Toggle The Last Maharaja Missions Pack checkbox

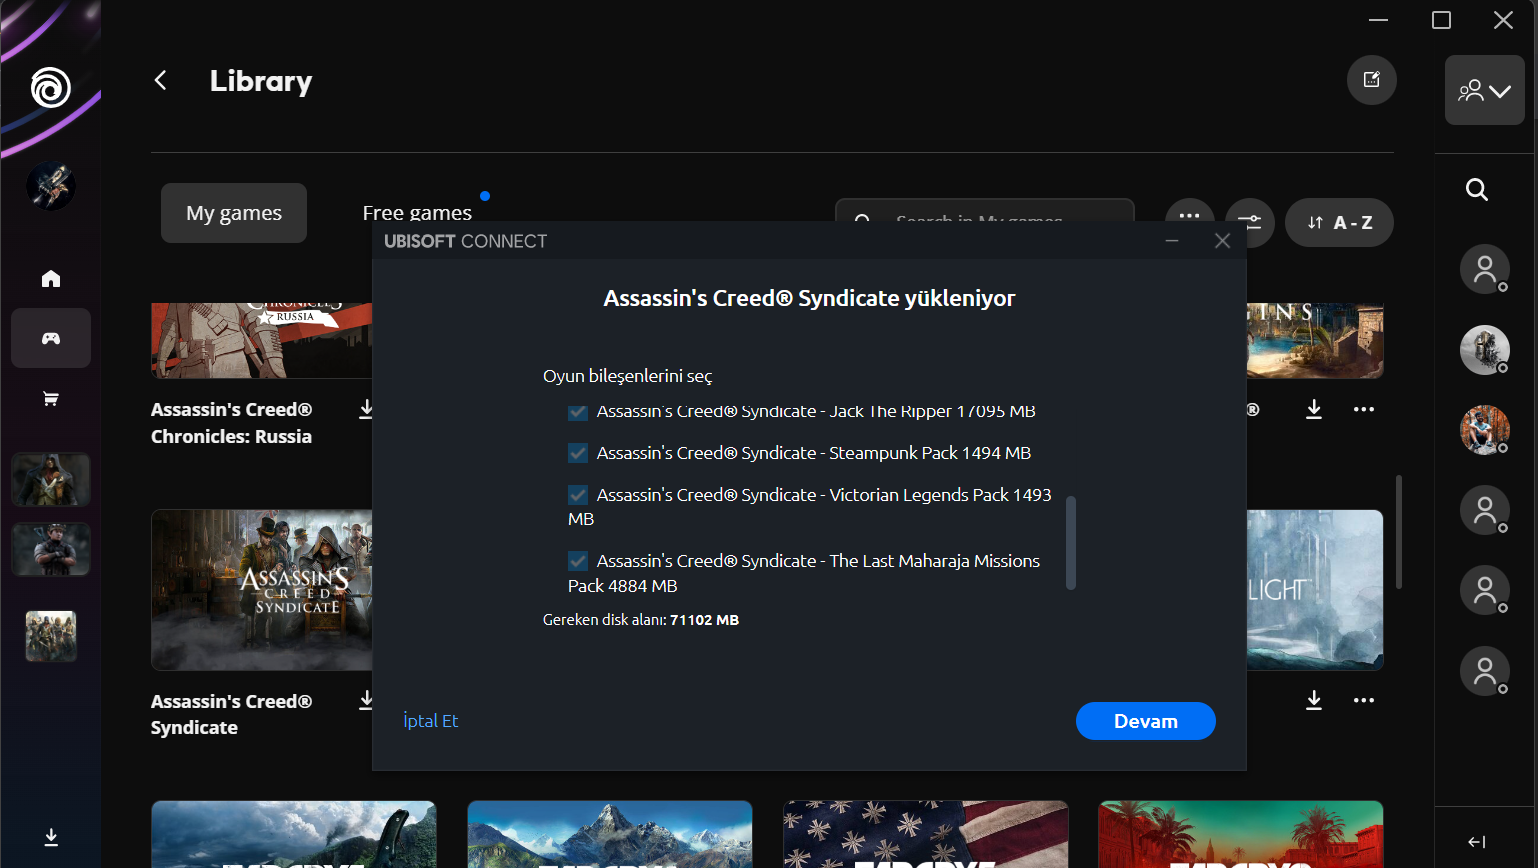(x=578, y=561)
